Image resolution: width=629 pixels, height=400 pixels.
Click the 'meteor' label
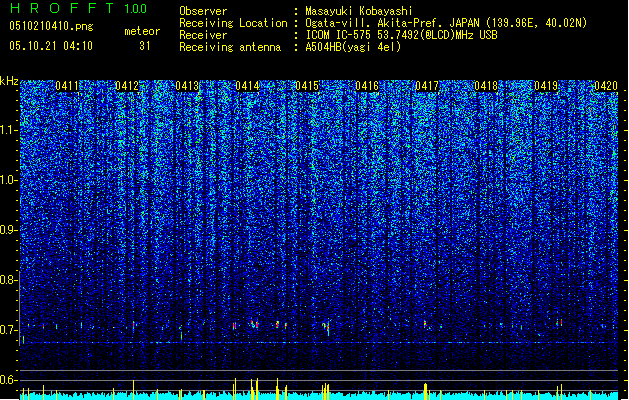142,31
